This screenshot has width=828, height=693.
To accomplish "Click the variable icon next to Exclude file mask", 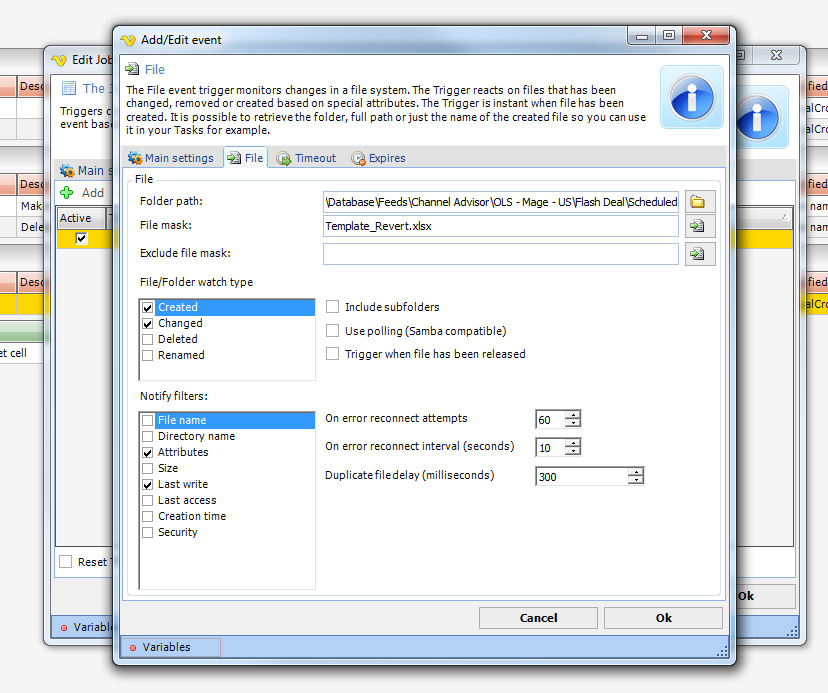I will tap(697, 254).
